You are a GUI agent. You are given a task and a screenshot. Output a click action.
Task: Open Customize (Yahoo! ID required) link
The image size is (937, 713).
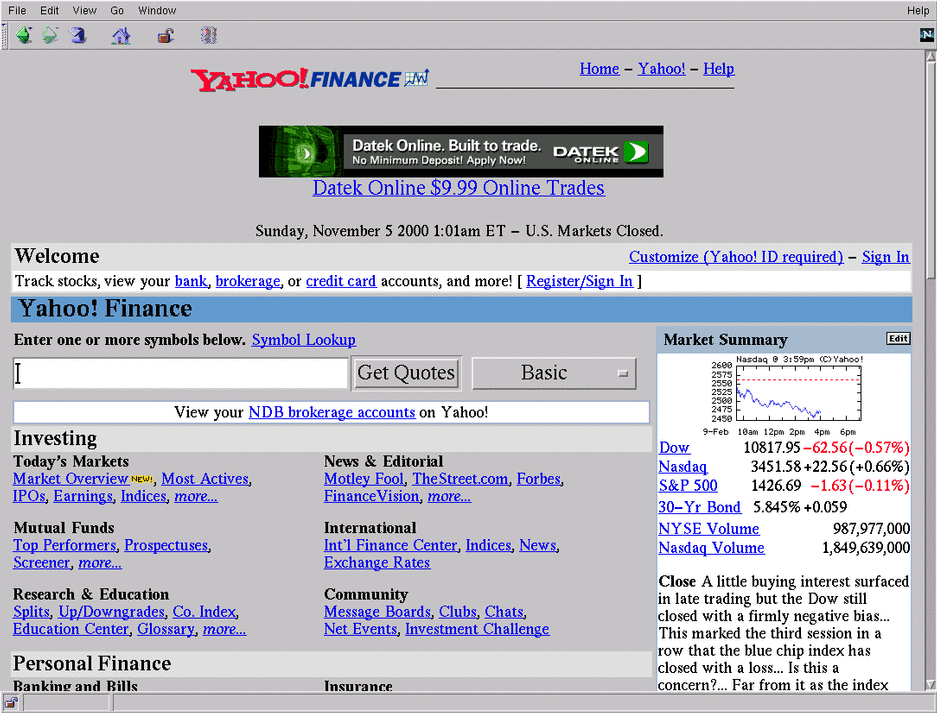tap(736, 257)
